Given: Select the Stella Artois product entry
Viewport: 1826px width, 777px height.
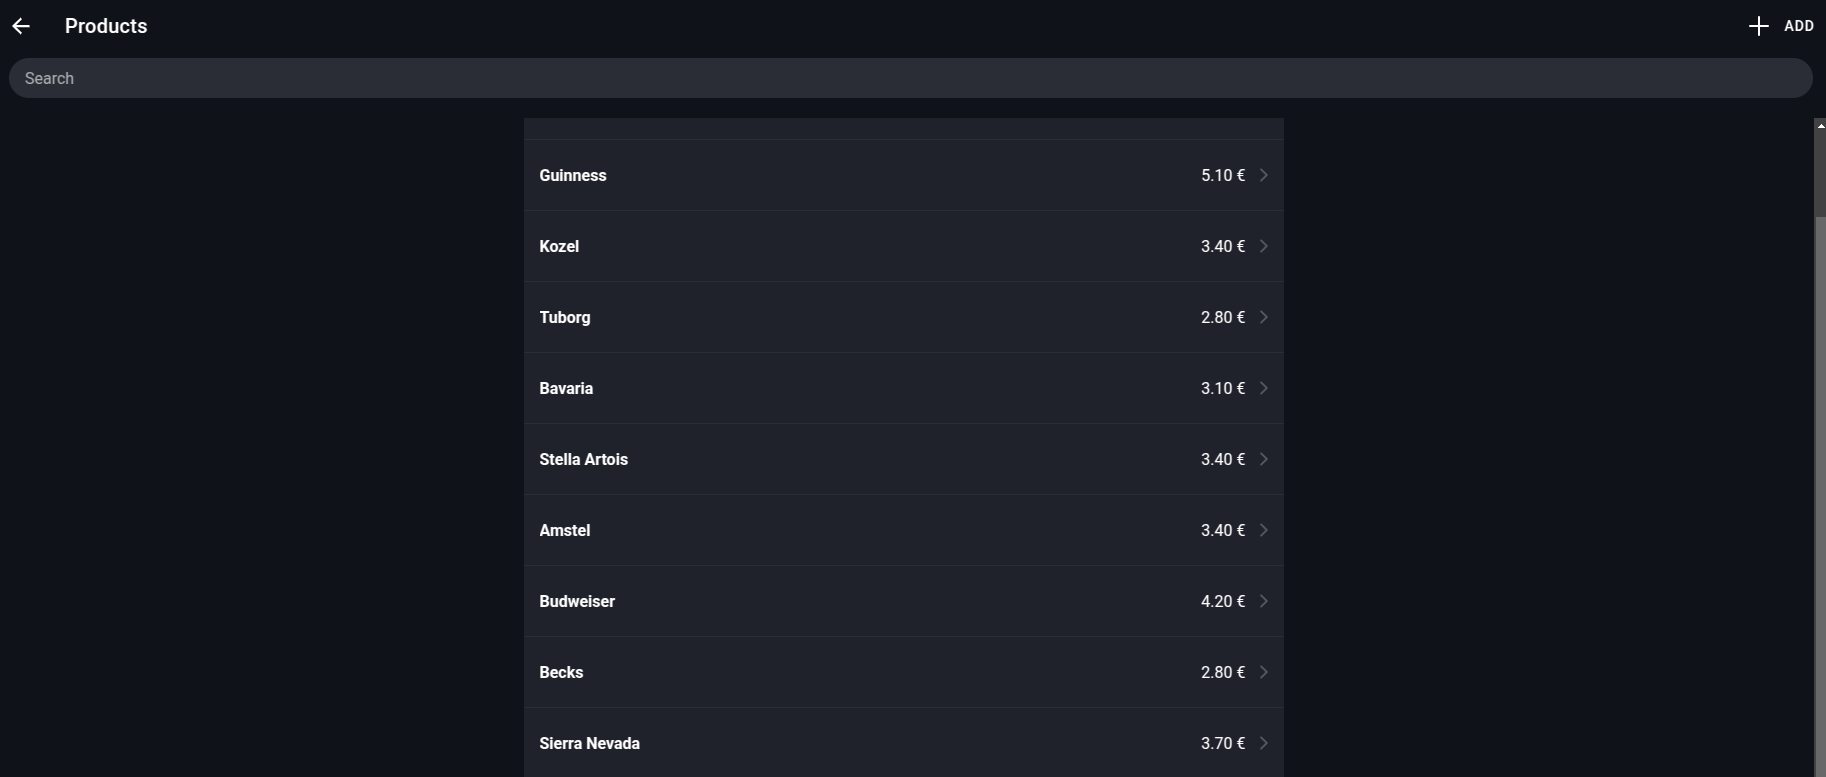Looking at the screenshot, I should click(x=904, y=459).
